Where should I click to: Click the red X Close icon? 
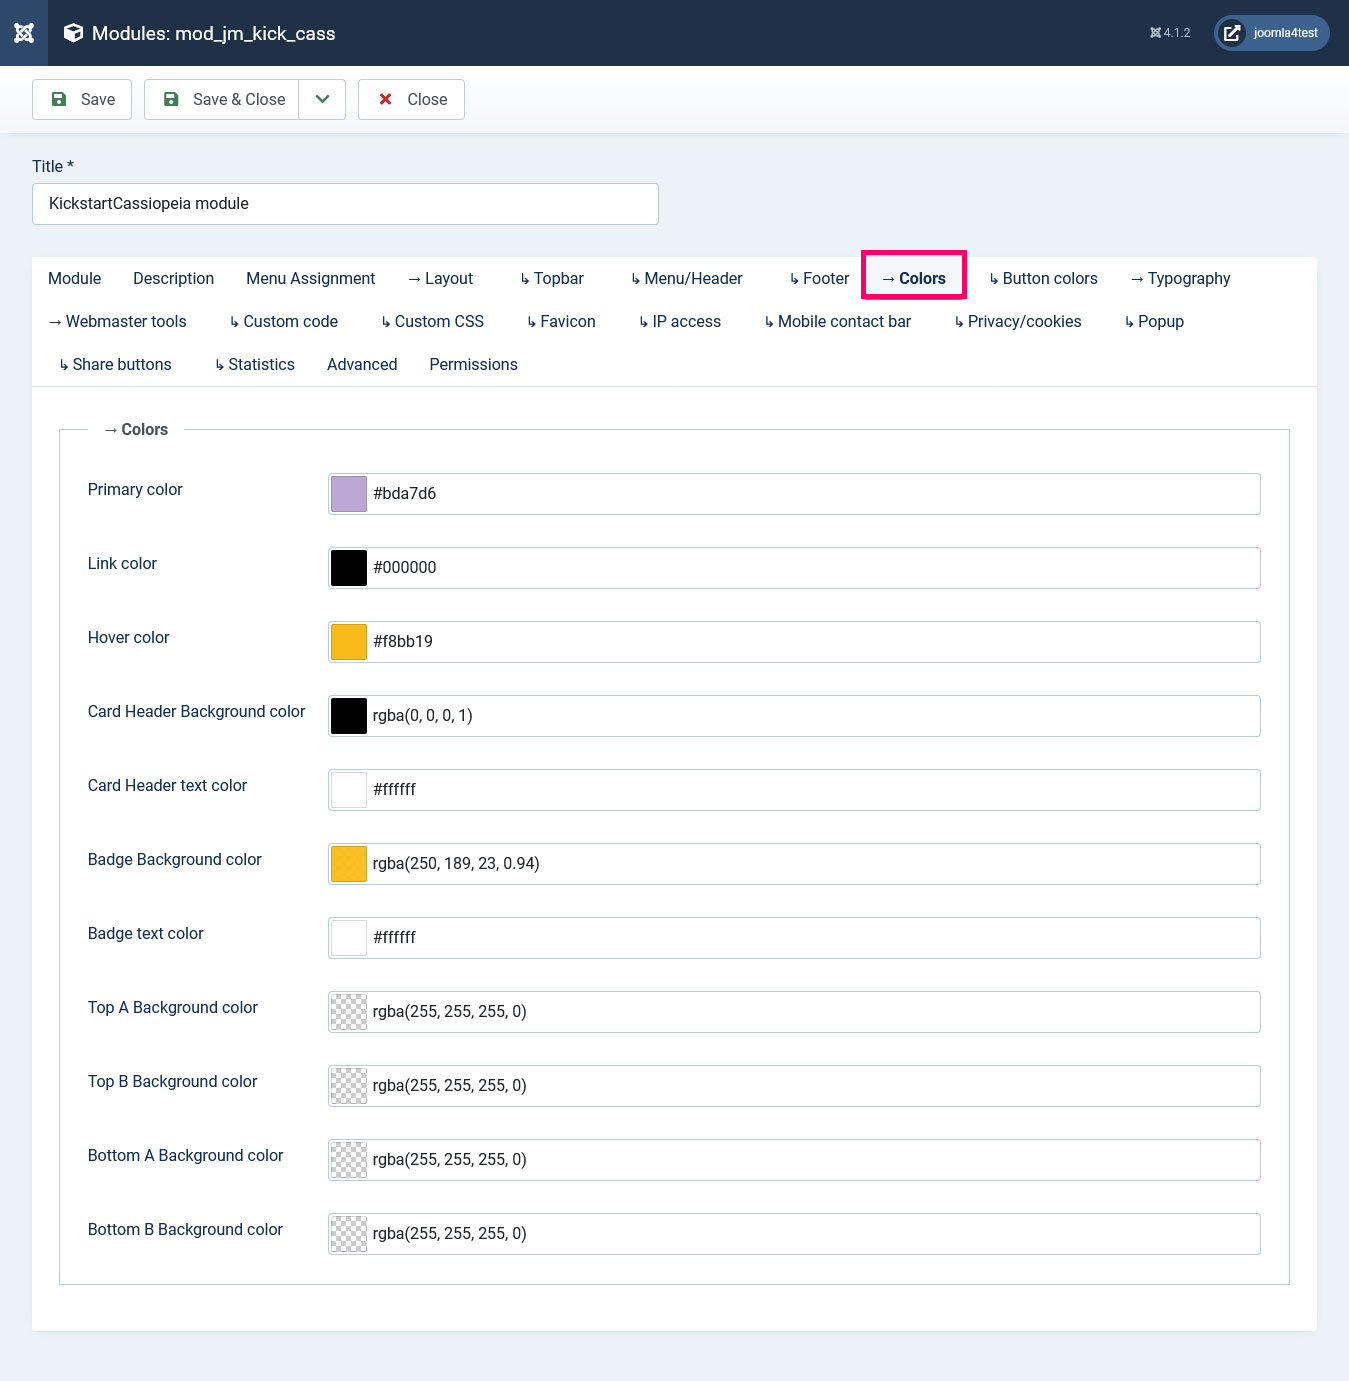(x=385, y=99)
